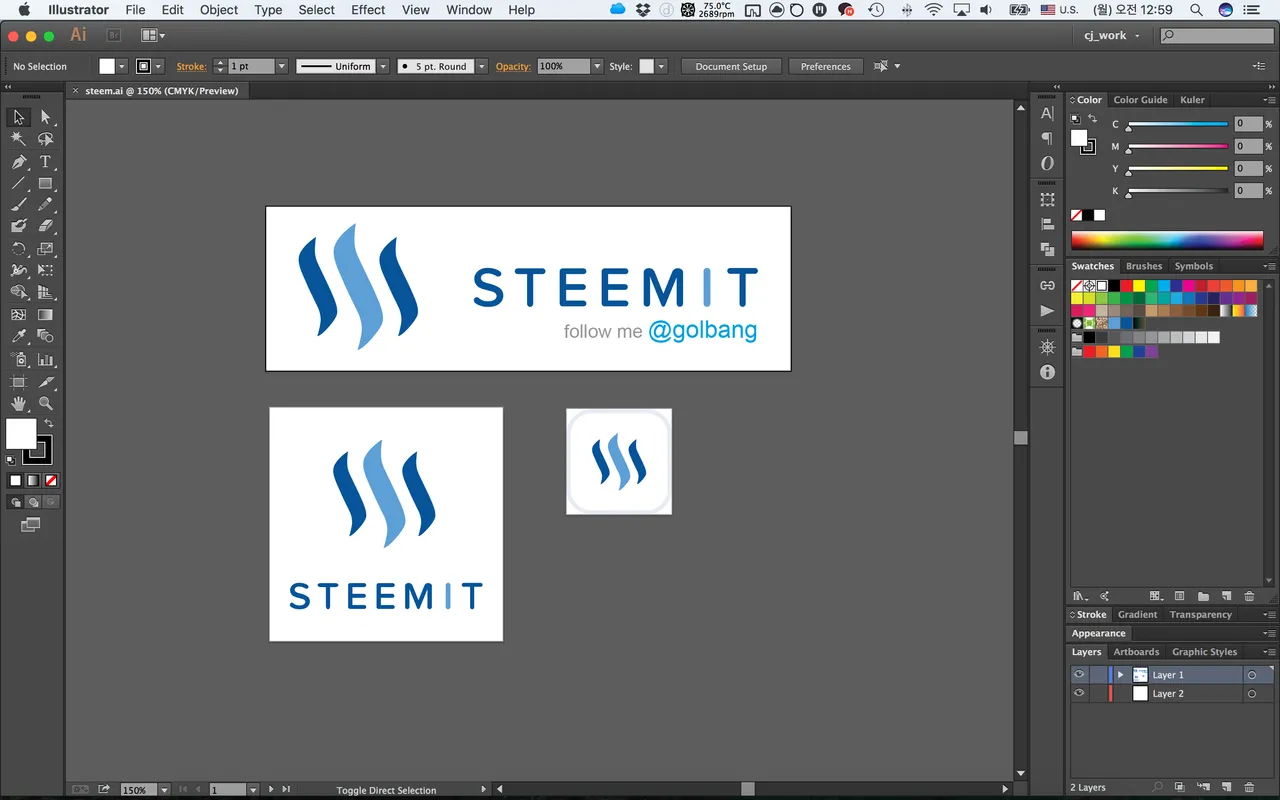Activate the Type tool
Viewport: 1280px width, 800px height.
pyautogui.click(x=46, y=162)
